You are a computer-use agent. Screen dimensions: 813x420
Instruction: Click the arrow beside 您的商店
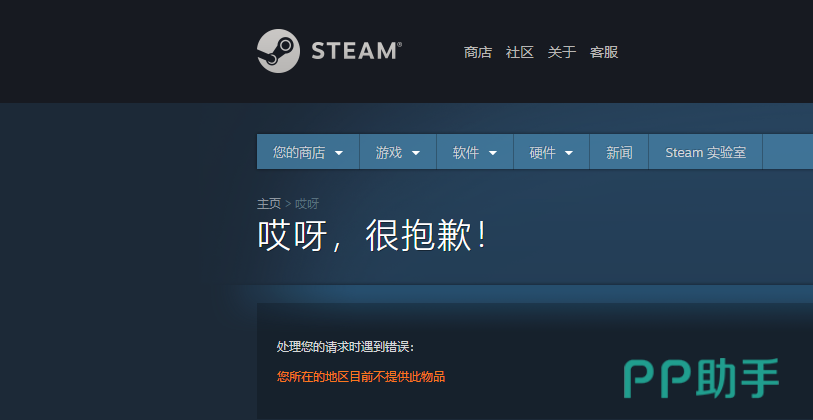(339, 153)
